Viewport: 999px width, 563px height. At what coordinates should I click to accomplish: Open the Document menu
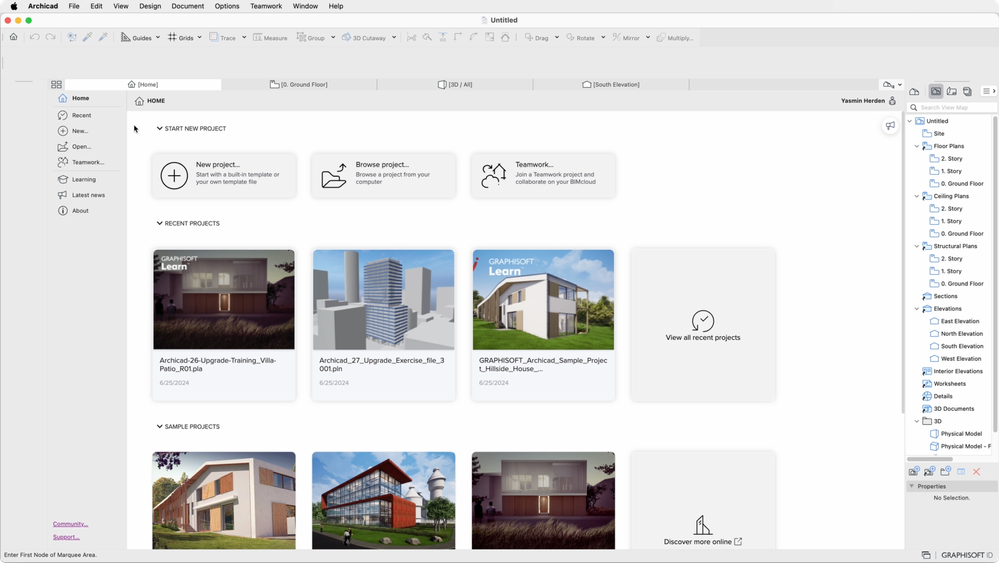187,6
